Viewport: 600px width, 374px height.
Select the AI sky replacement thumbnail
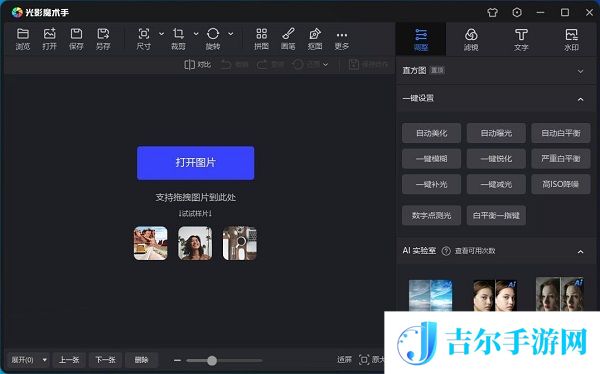coord(430,295)
